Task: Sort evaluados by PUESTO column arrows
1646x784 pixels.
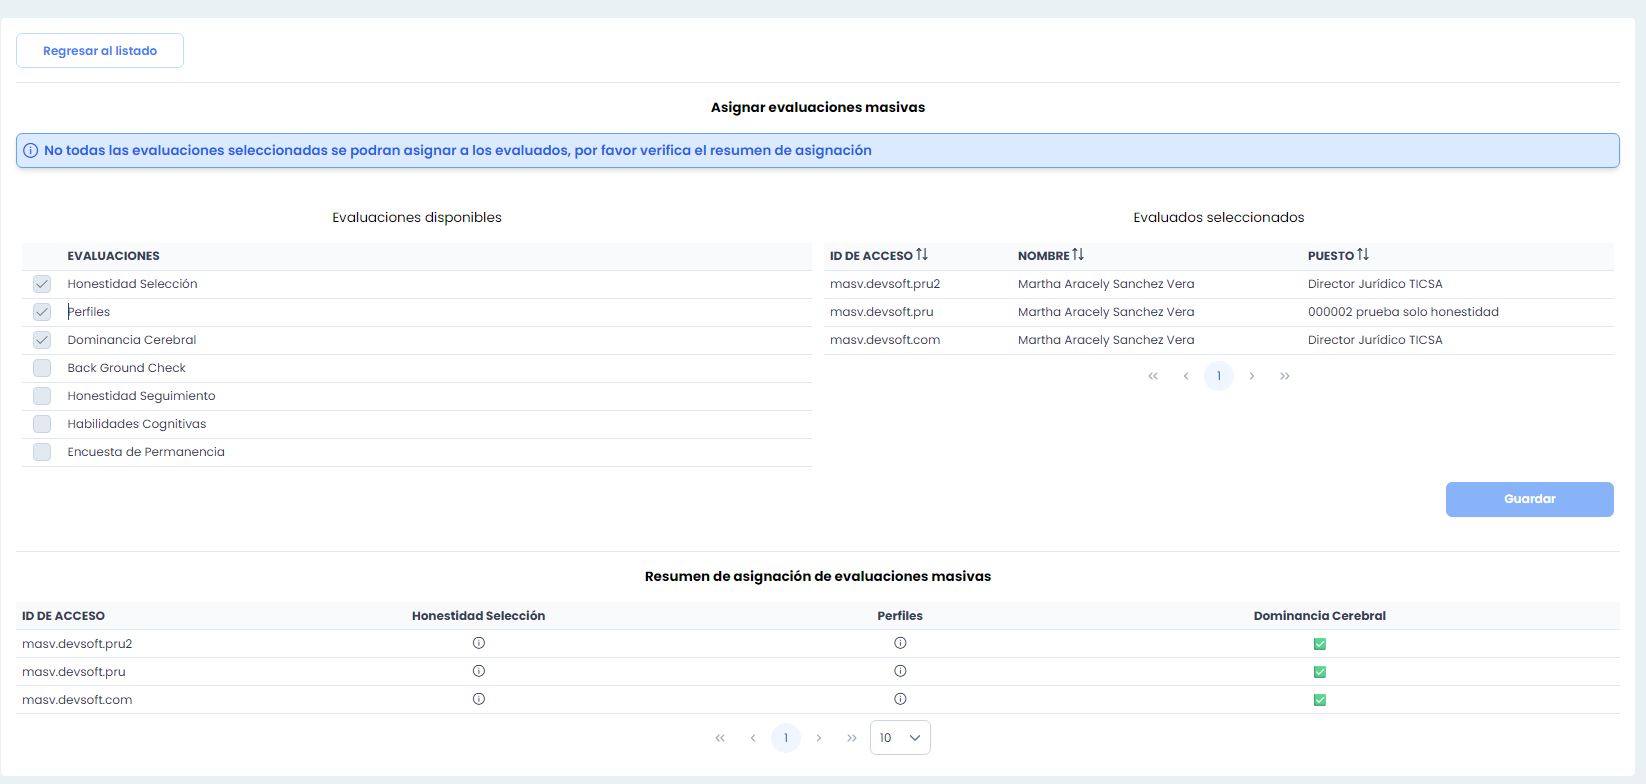Action: tap(1363, 255)
